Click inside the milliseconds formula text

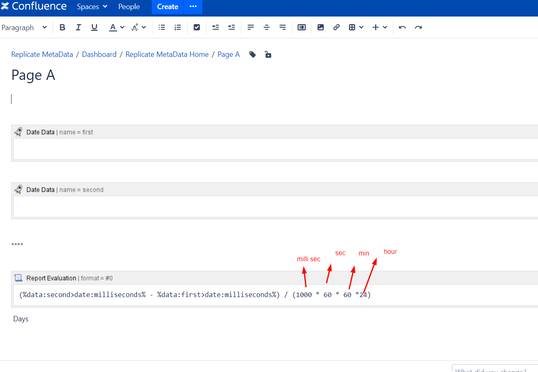pos(195,295)
